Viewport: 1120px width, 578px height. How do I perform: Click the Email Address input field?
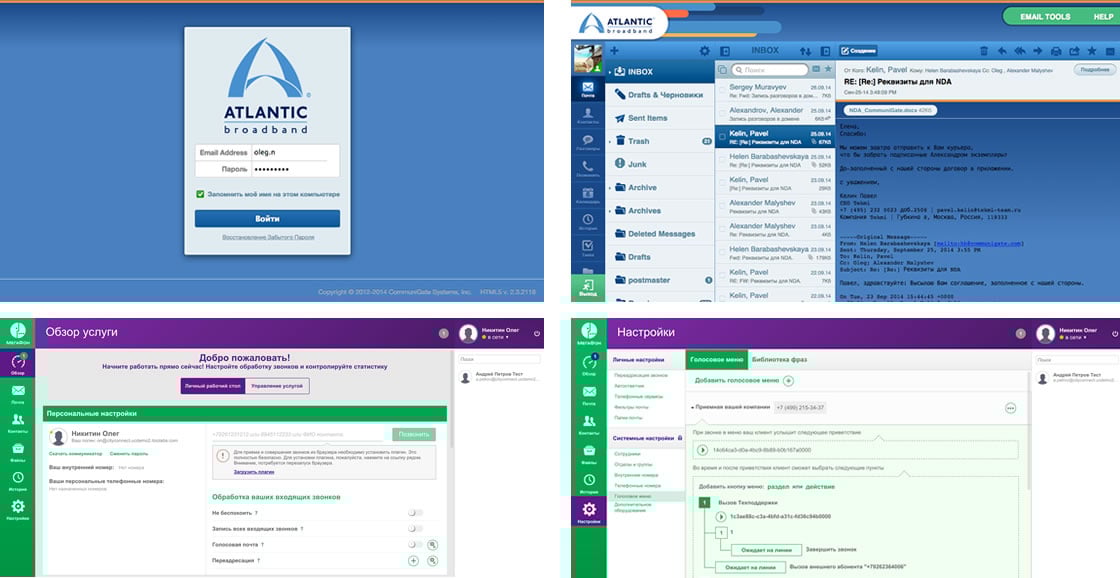coord(294,153)
